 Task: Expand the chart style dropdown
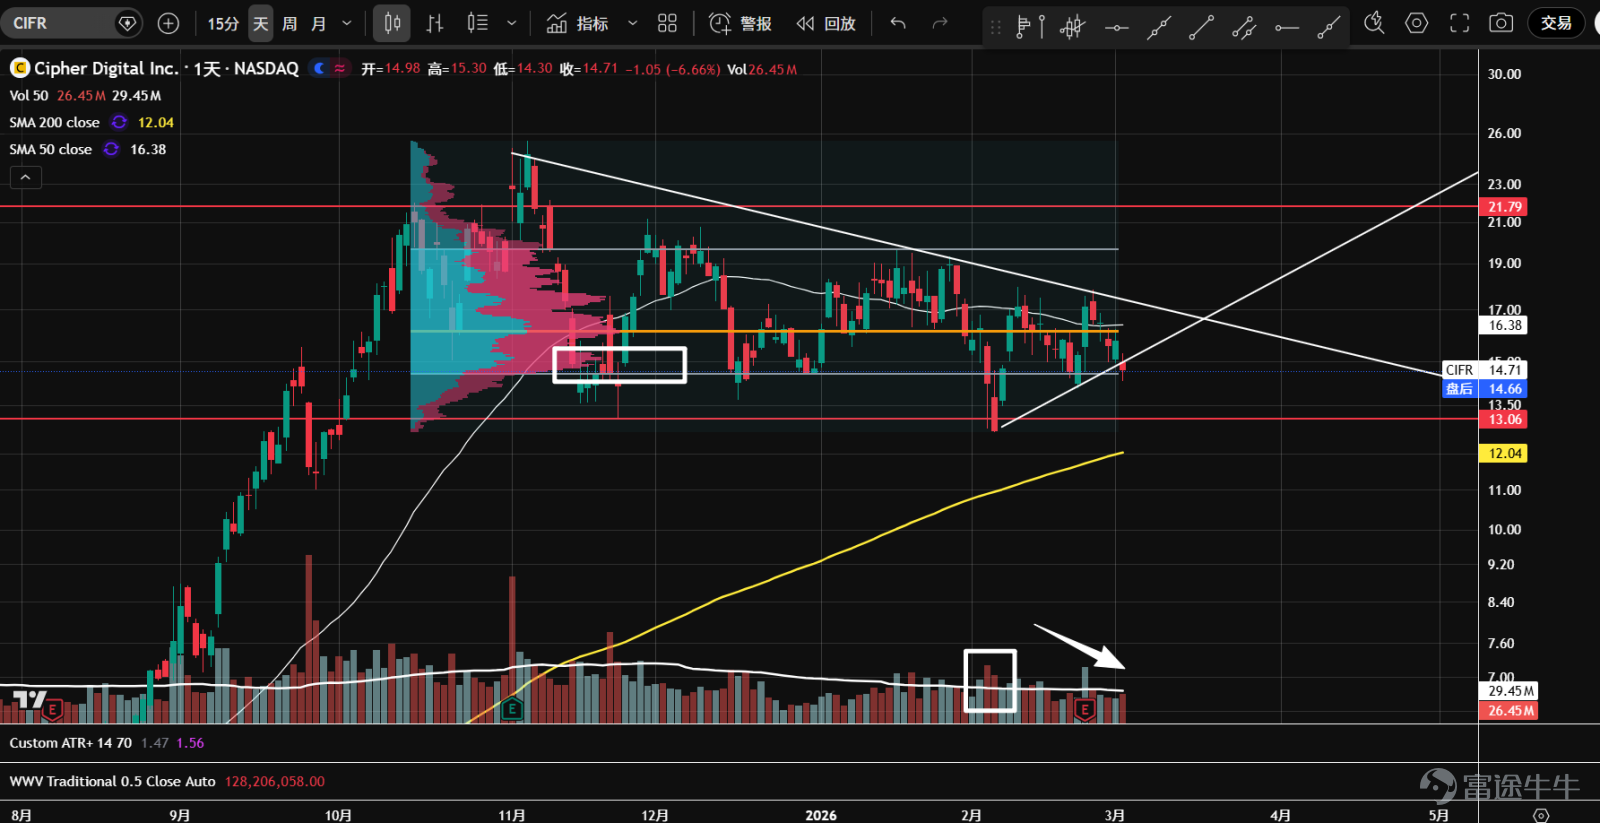pos(512,23)
